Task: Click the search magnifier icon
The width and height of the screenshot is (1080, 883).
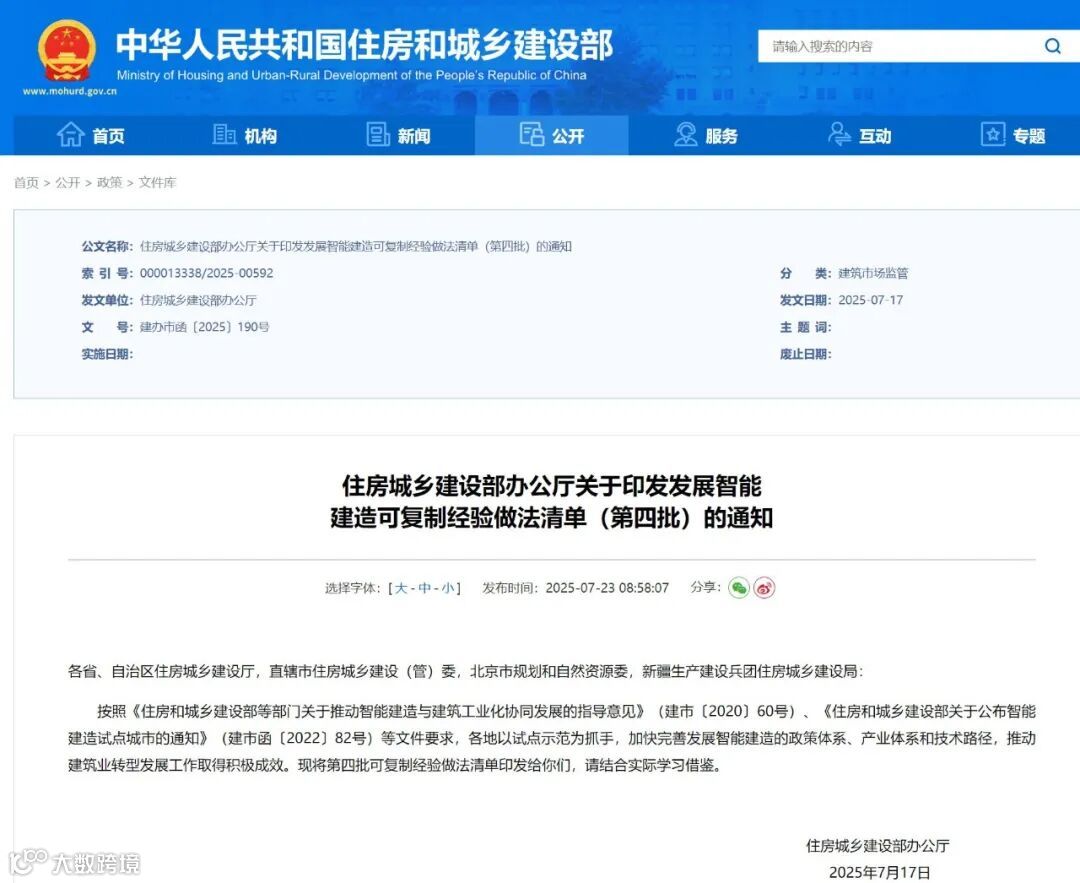Action: point(1052,46)
